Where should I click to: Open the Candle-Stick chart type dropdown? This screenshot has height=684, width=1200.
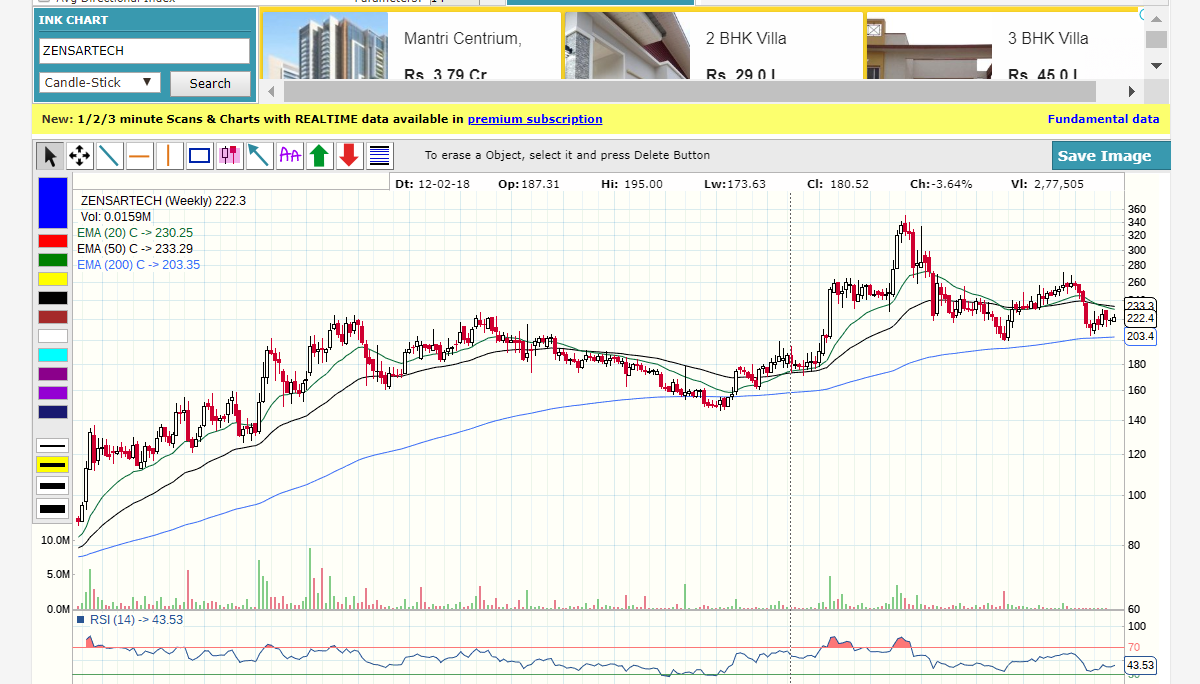[x=100, y=83]
